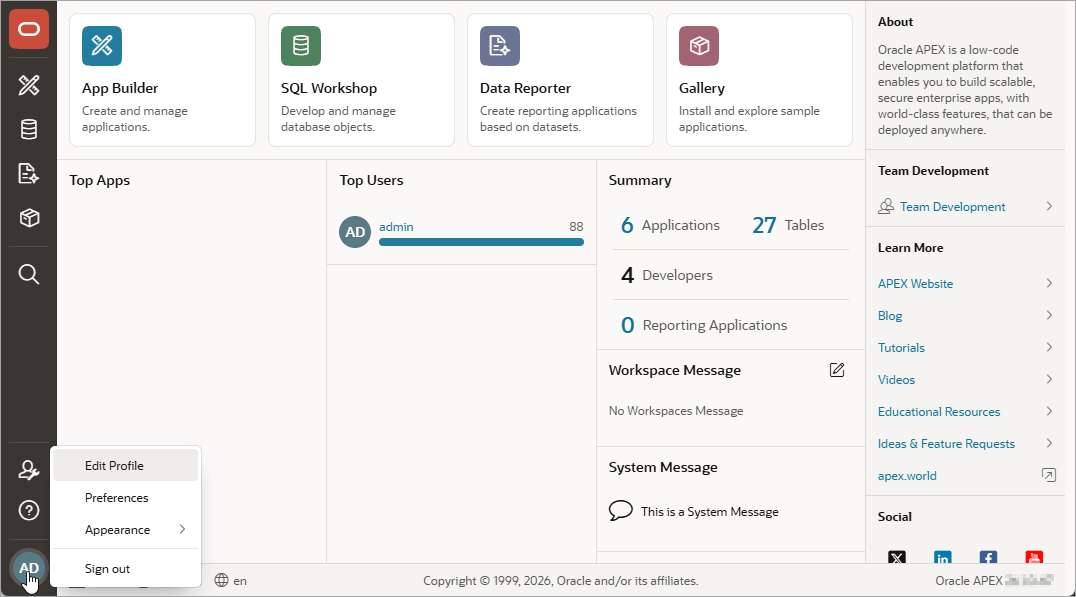Click the App Builder card title
Image resolution: width=1076 pixels, height=597 pixels.
(x=120, y=88)
